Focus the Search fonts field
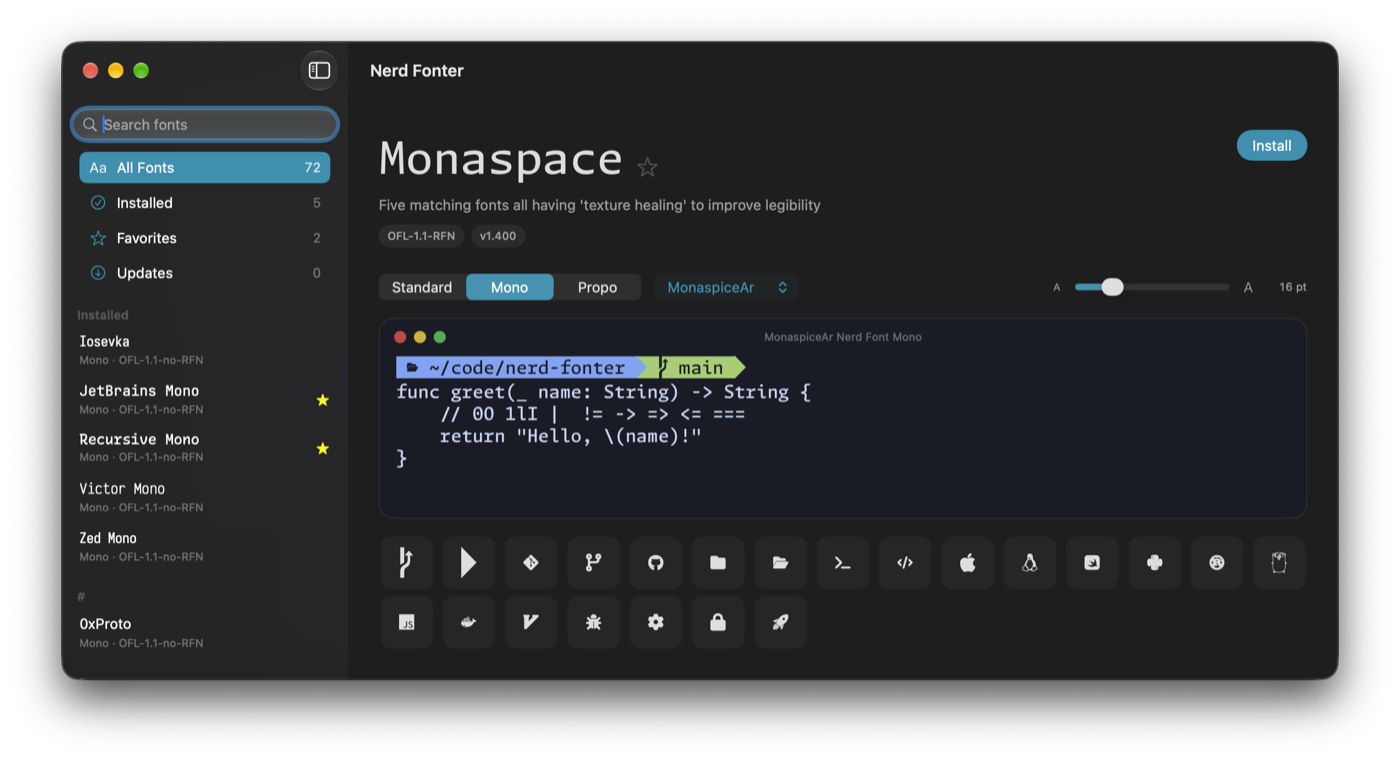 pos(205,125)
